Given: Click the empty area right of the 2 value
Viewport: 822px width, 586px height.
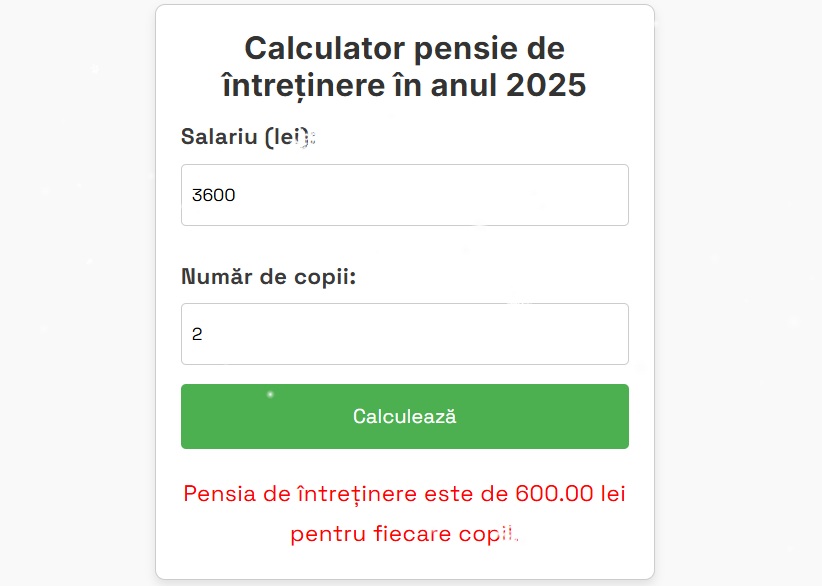Looking at the screenshot, I should coord(450,333).
